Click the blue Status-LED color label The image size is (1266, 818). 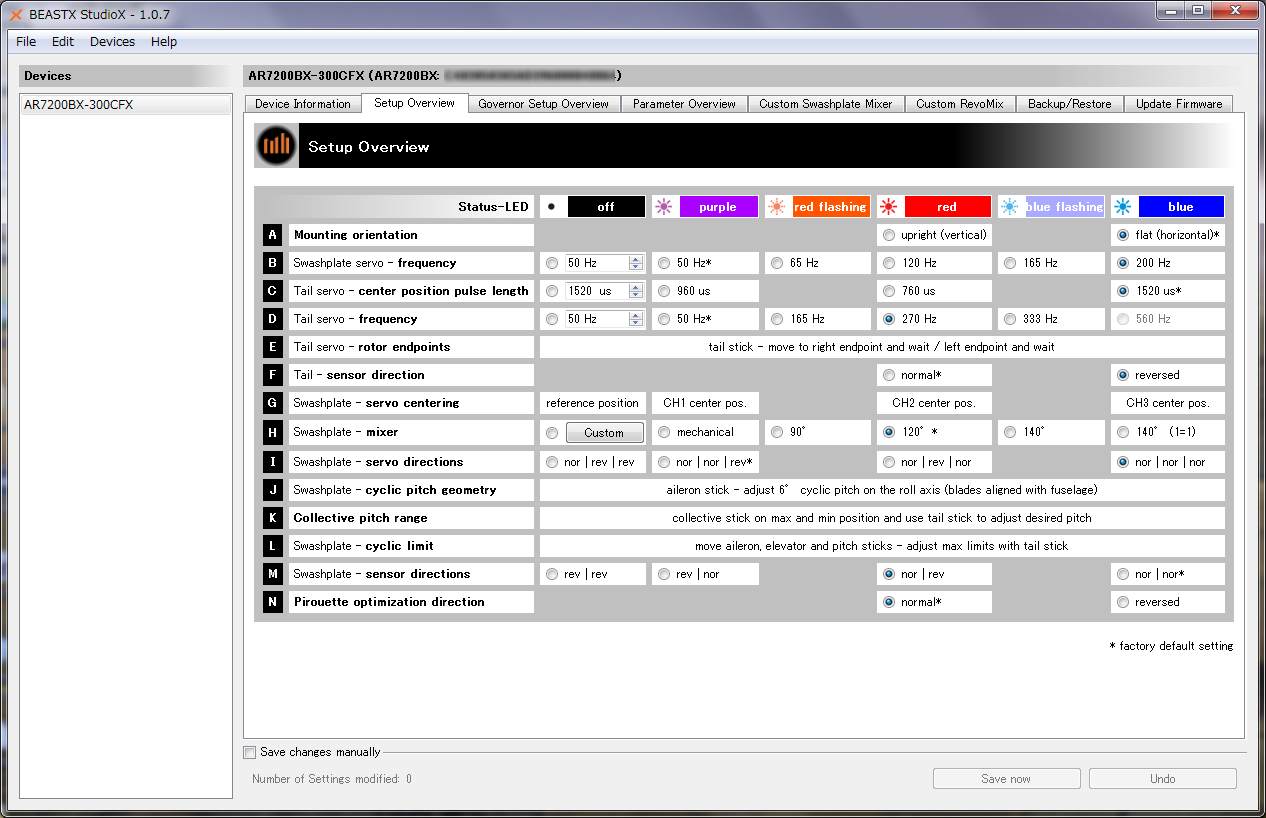click(x=1180, y=207)
